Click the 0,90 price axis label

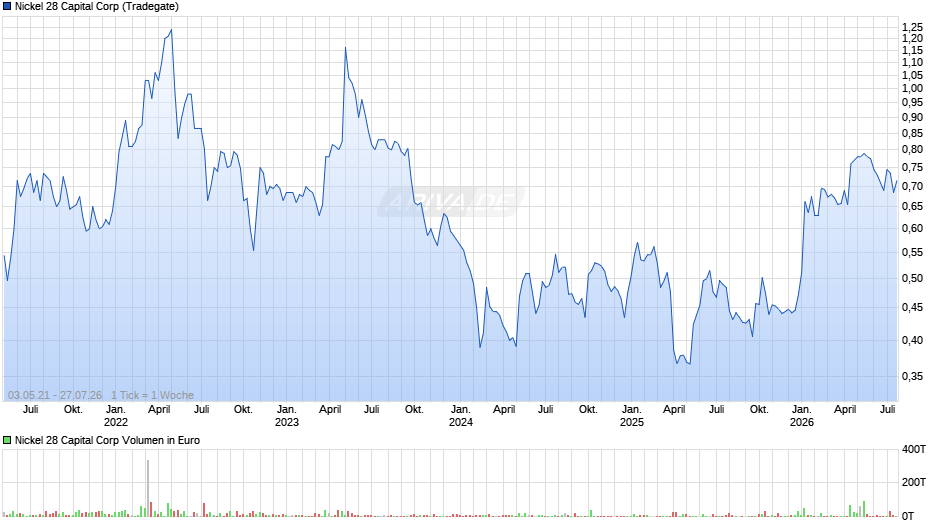pos(912,118)
